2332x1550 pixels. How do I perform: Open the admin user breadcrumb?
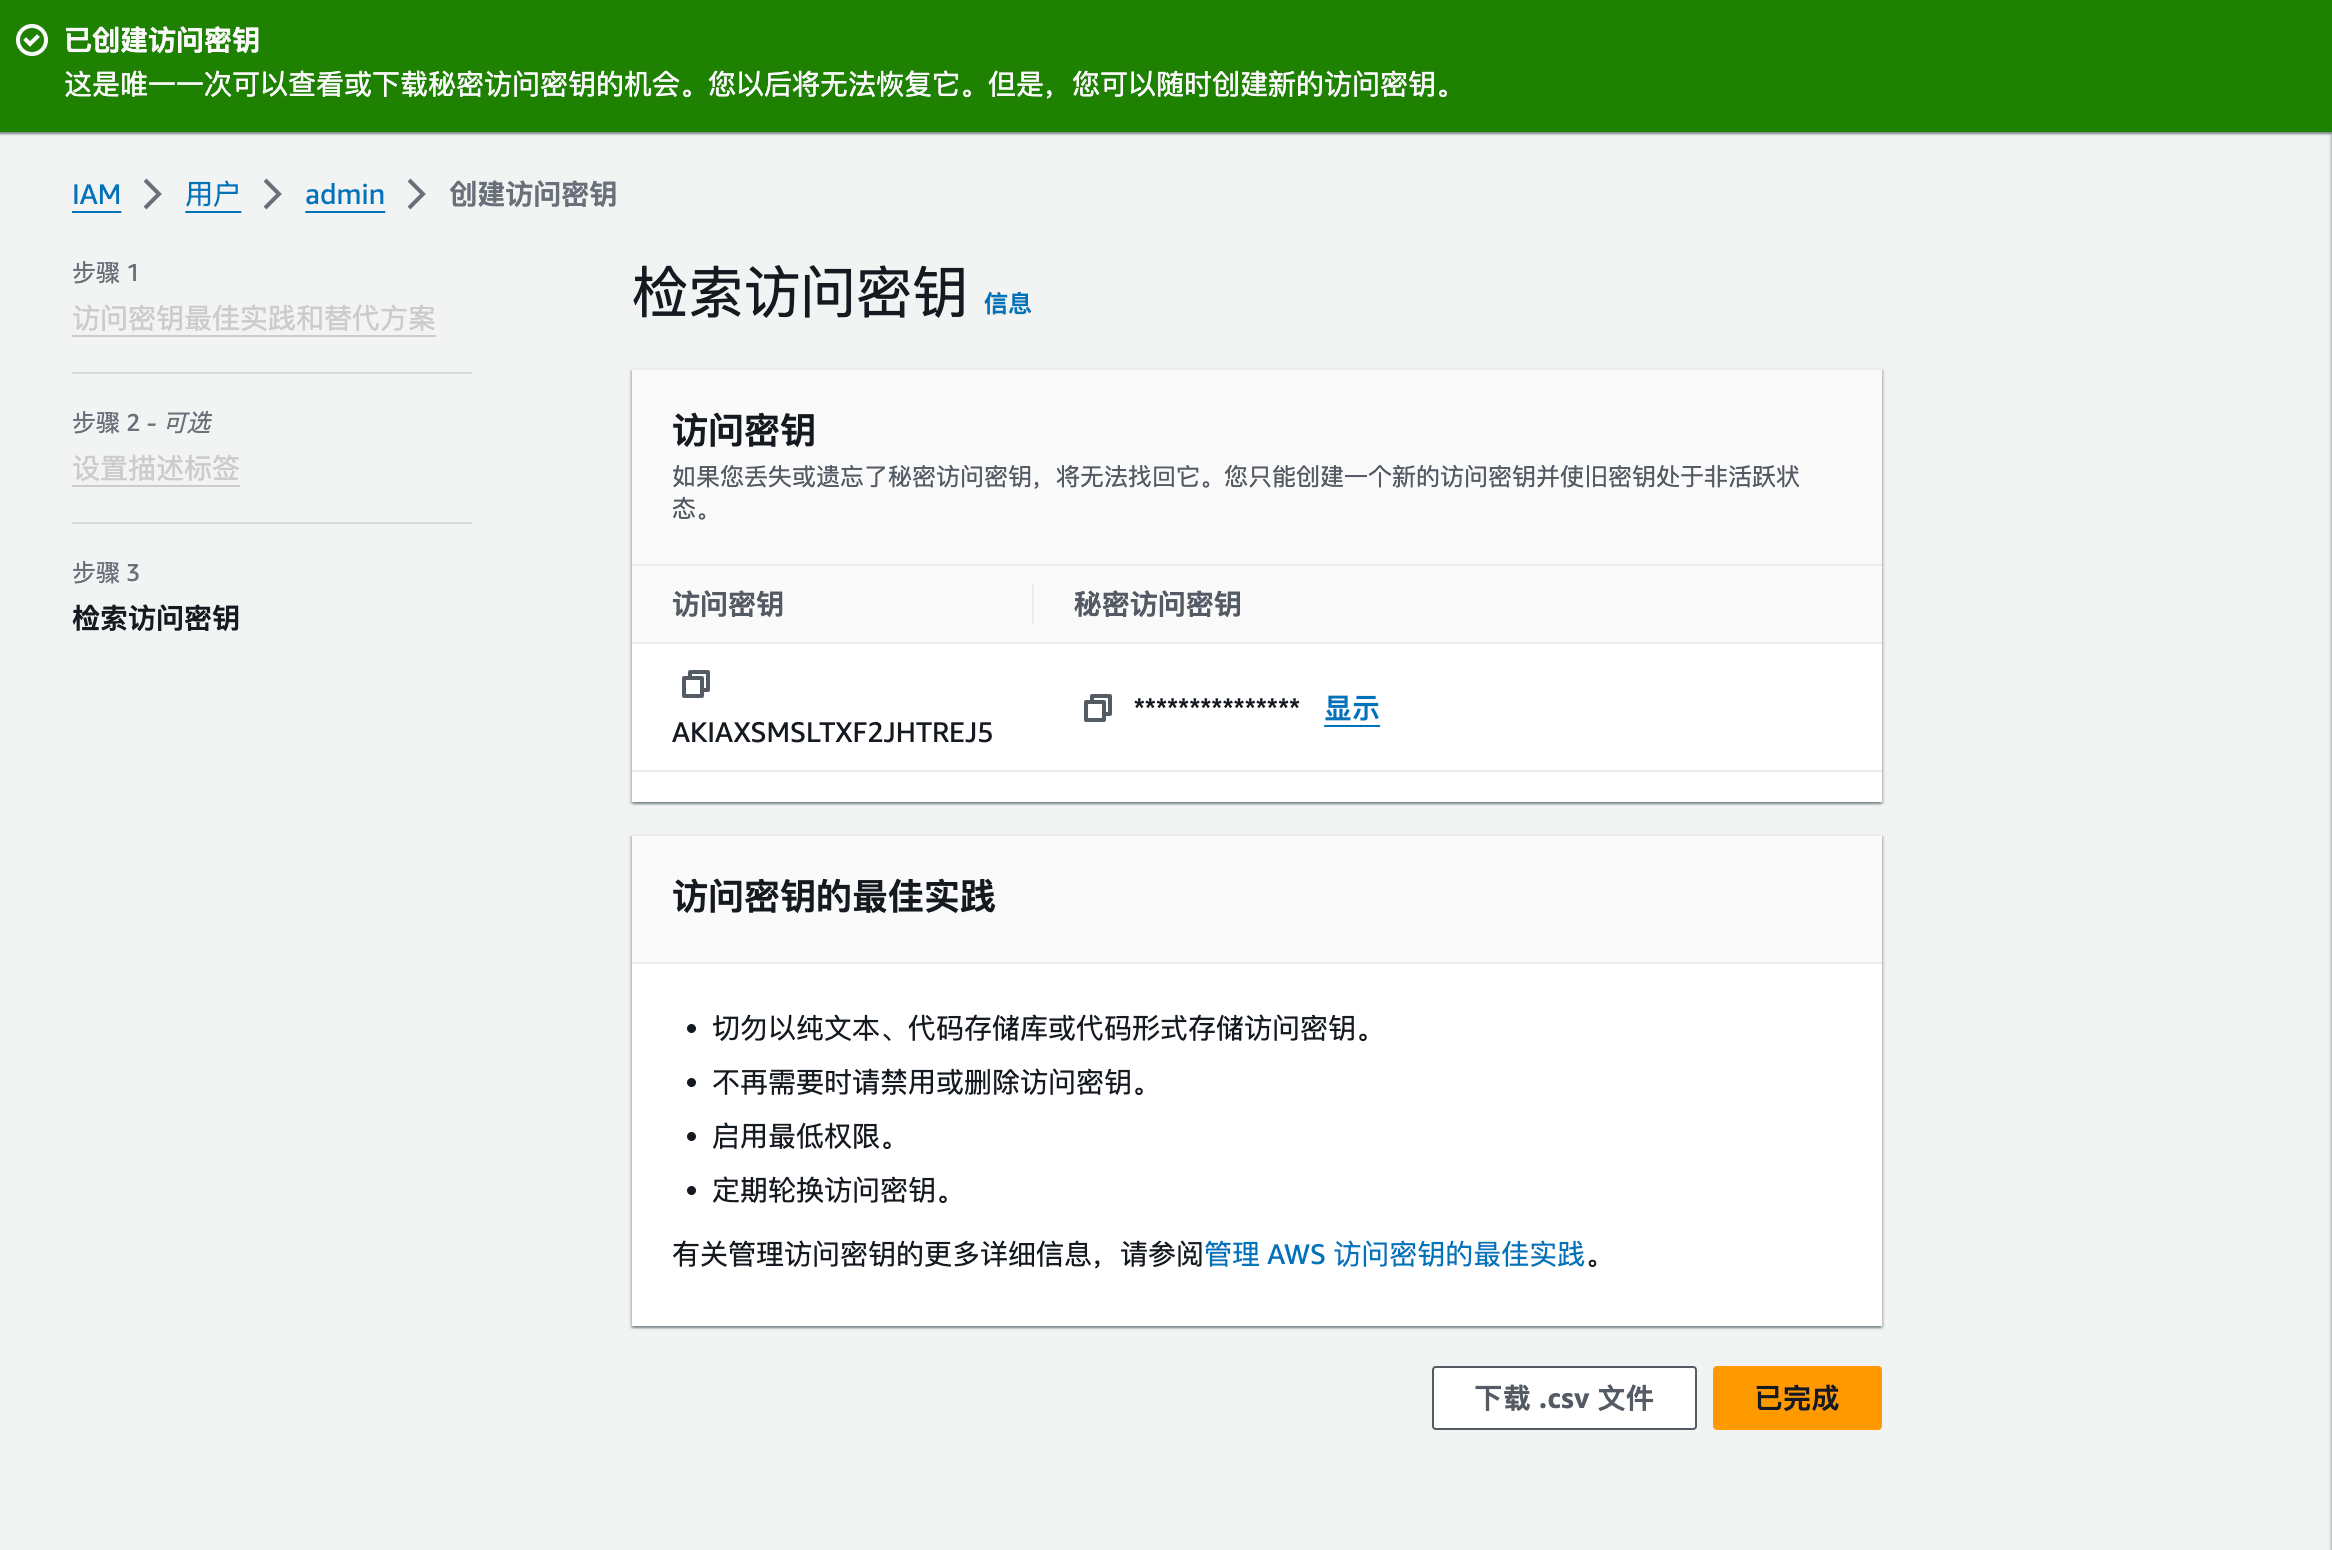point(345,194)
